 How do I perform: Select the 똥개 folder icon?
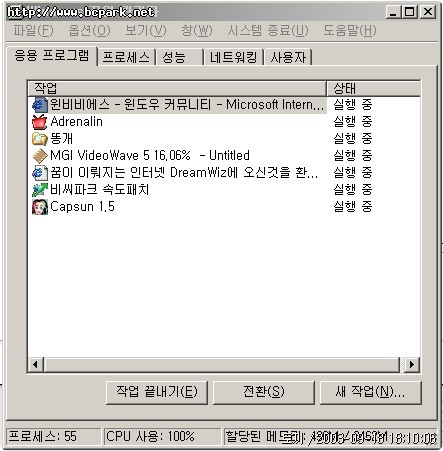pyautogui.click(x=40, y=139)
